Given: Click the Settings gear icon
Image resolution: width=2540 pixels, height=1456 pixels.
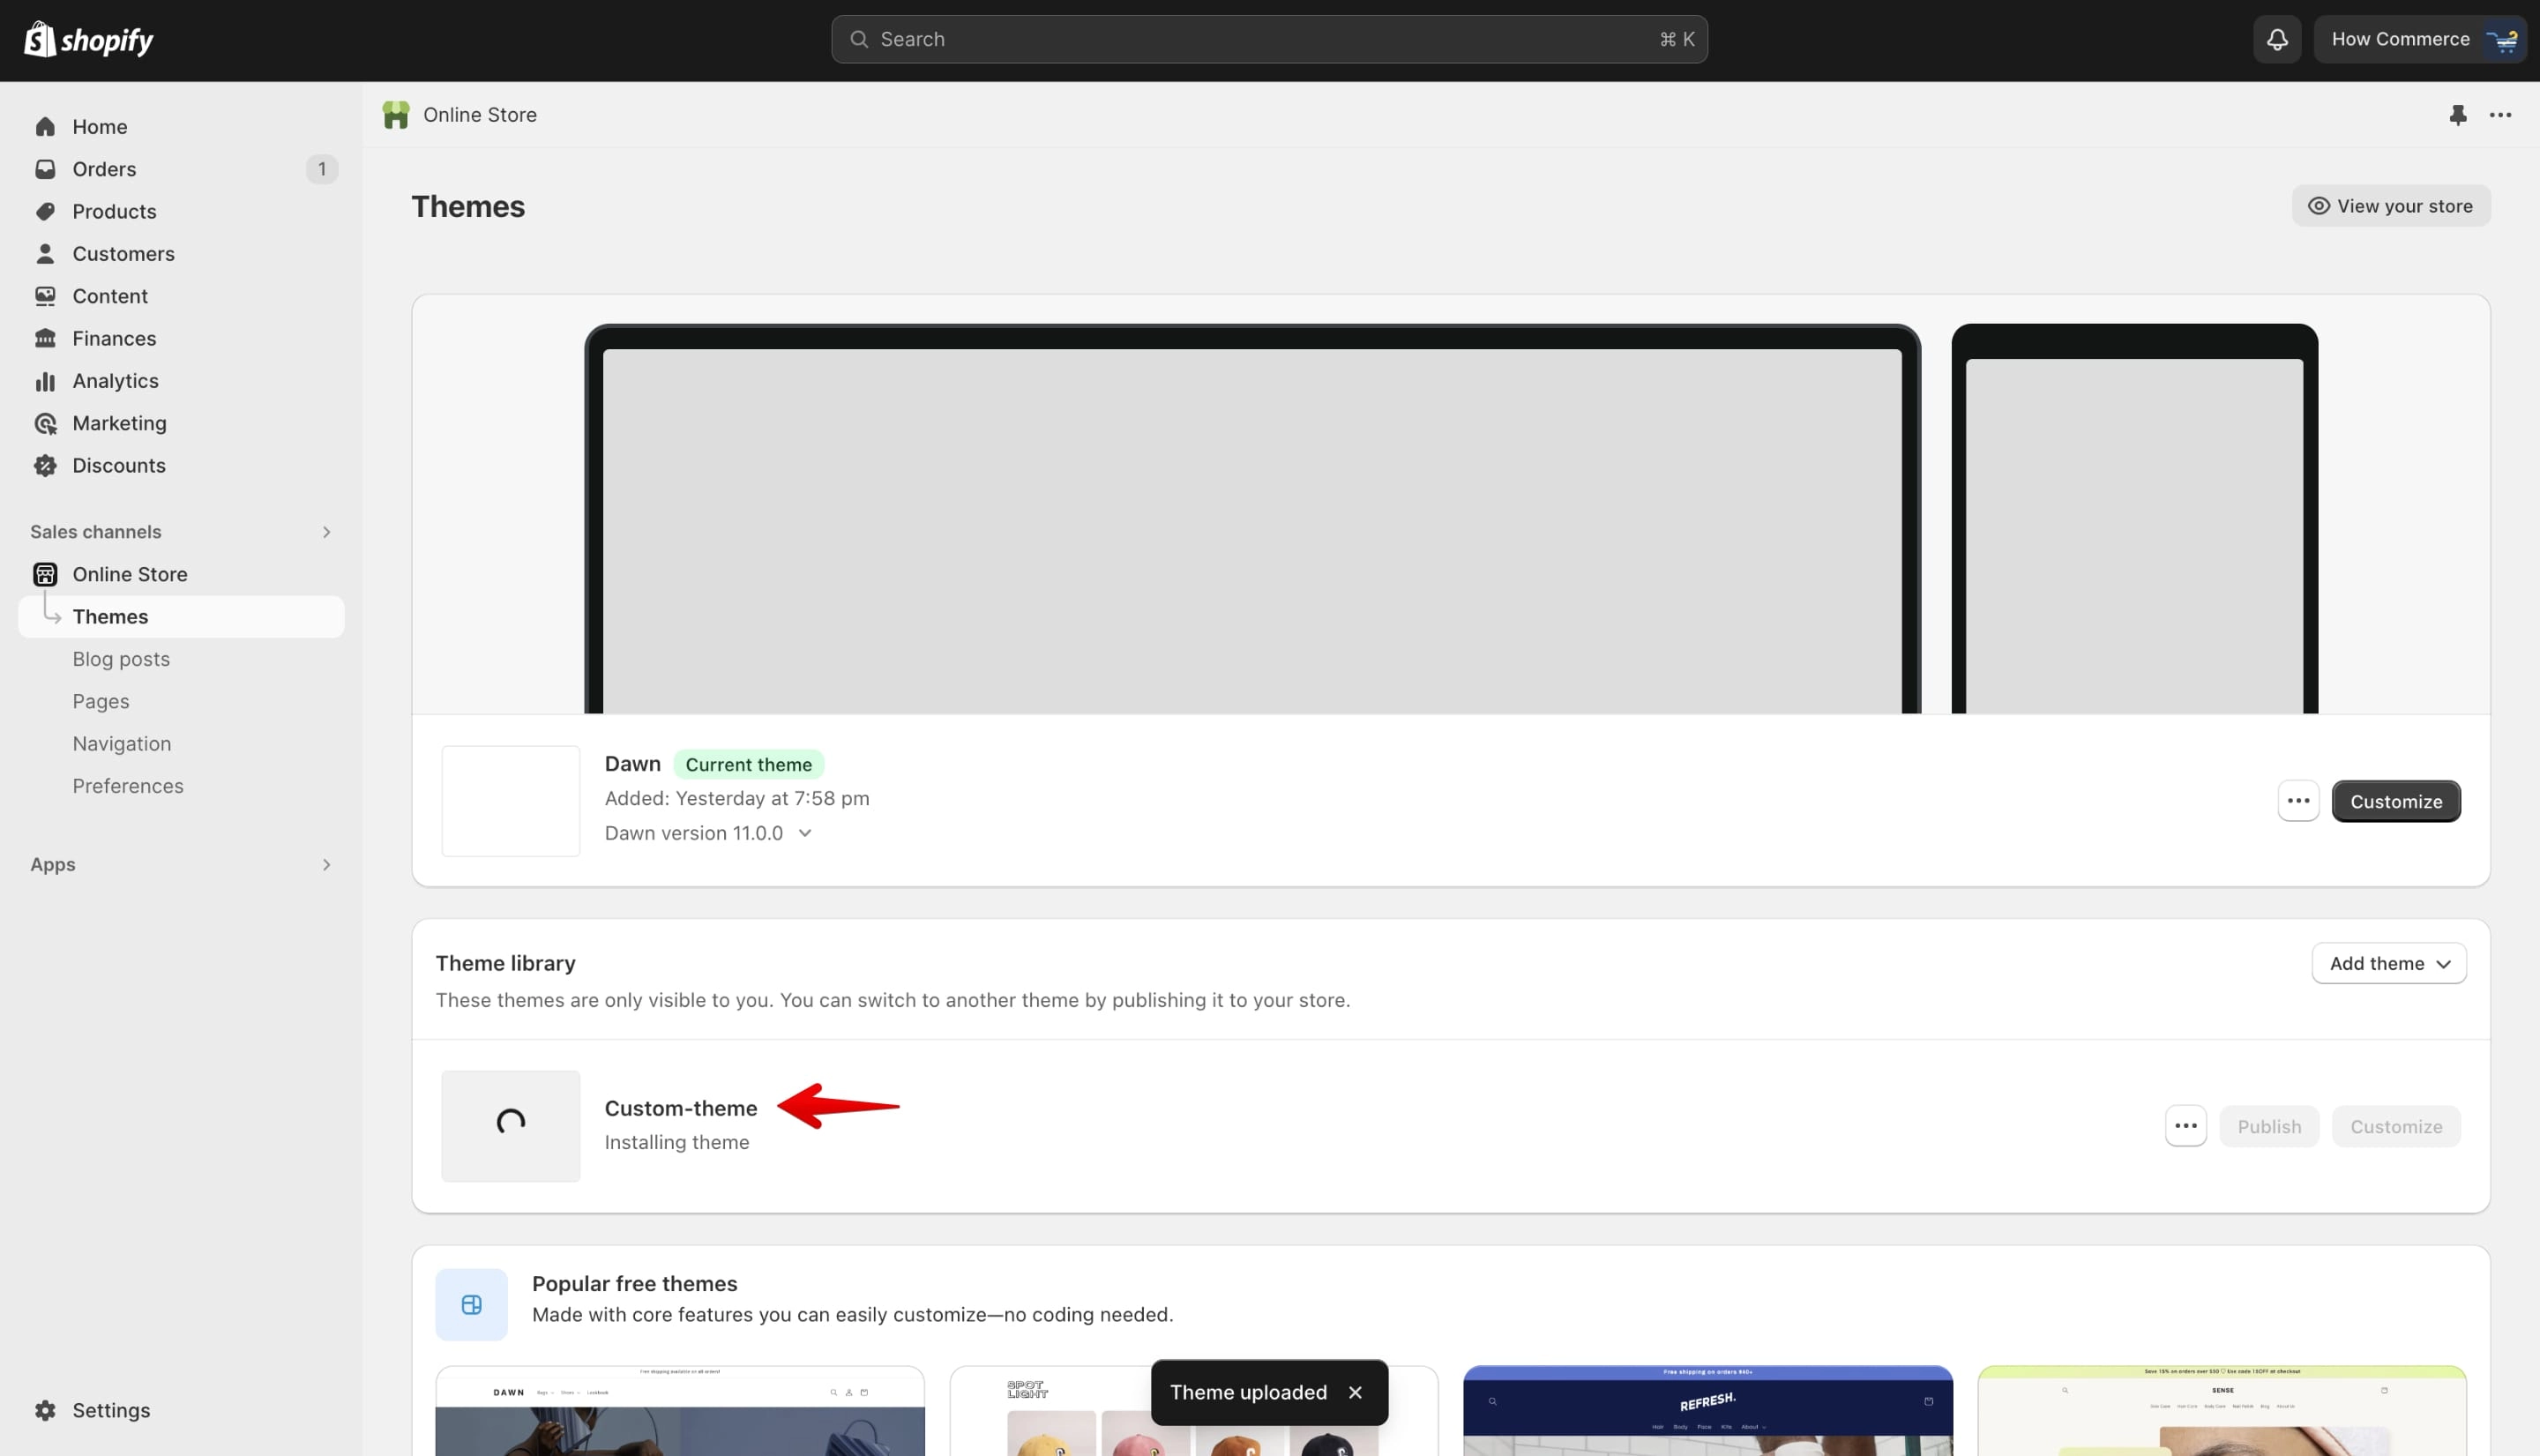Looking at the screenshot, I should coord(45,1410).
